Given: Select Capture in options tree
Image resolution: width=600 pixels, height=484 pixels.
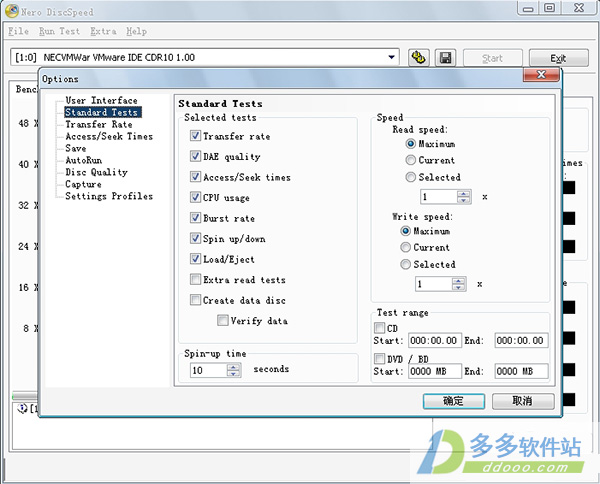Looking at the screenshot, I should pos(83,184).
